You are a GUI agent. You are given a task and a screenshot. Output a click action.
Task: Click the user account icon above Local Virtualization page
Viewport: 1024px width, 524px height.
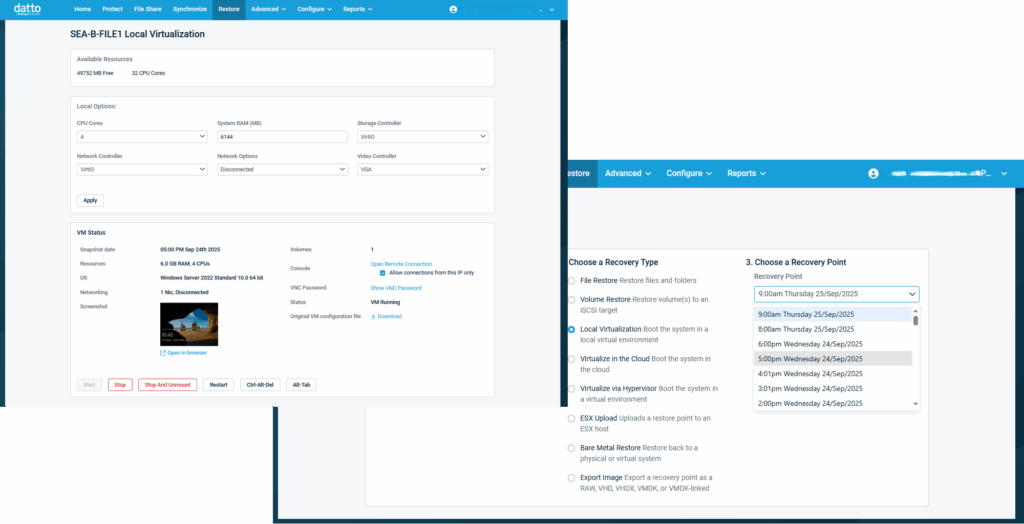453,9
